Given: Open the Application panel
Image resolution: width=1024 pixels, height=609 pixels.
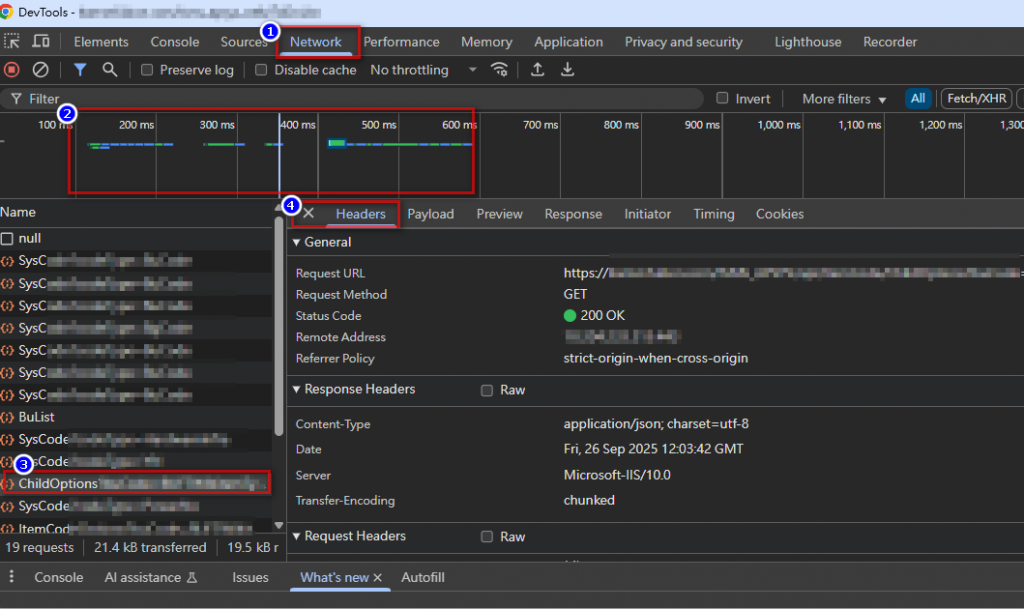Looking at the screenshot, I should (x=568, y=42).
